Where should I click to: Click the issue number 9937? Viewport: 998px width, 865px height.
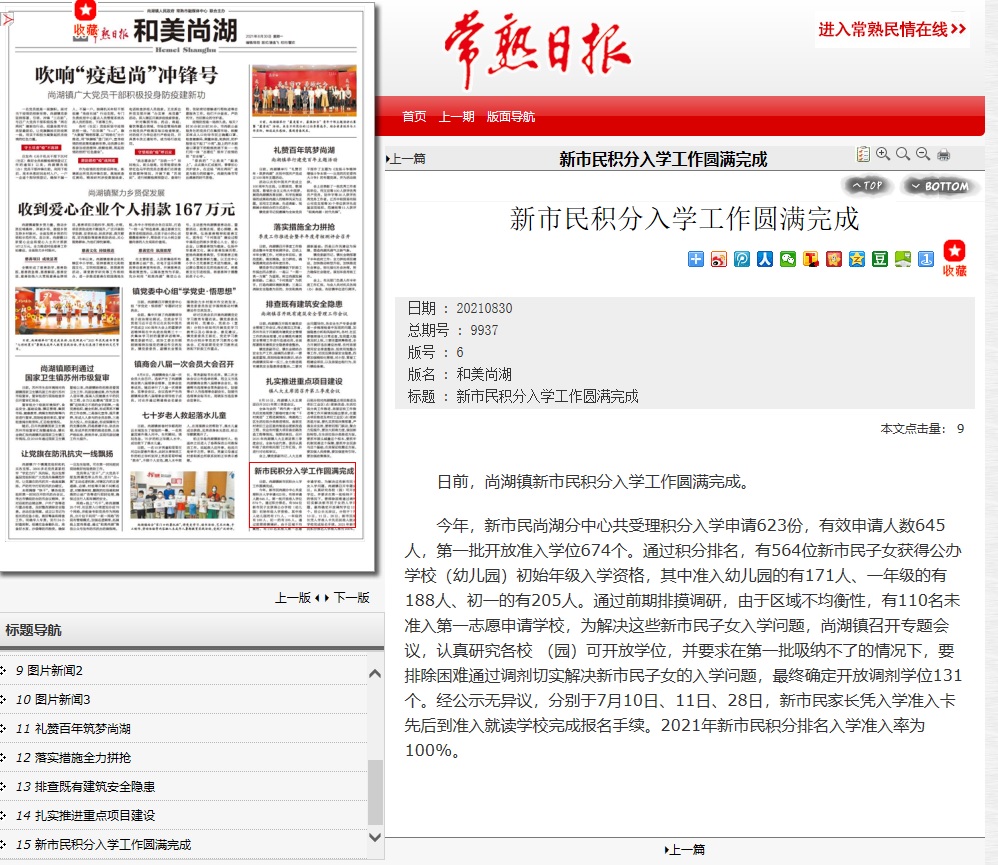[484, 330]
